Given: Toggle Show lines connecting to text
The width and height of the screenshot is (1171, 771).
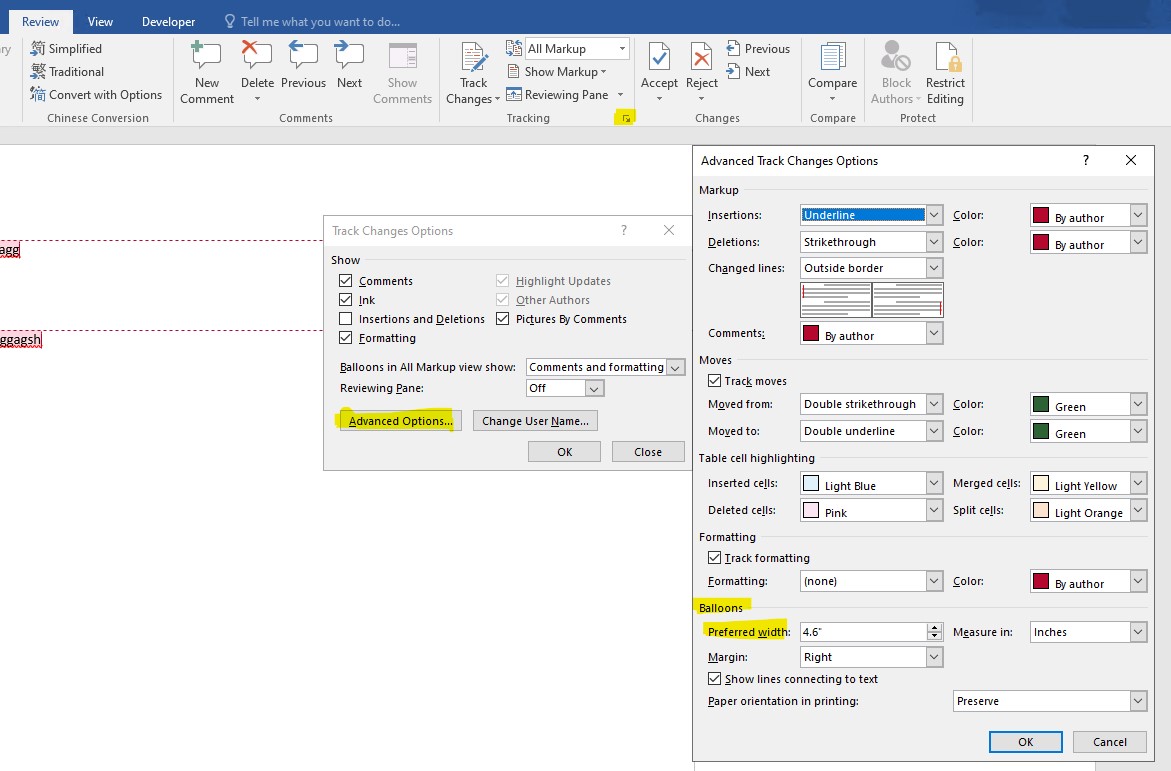Looking at the screenshot, I should pos(714,679).
